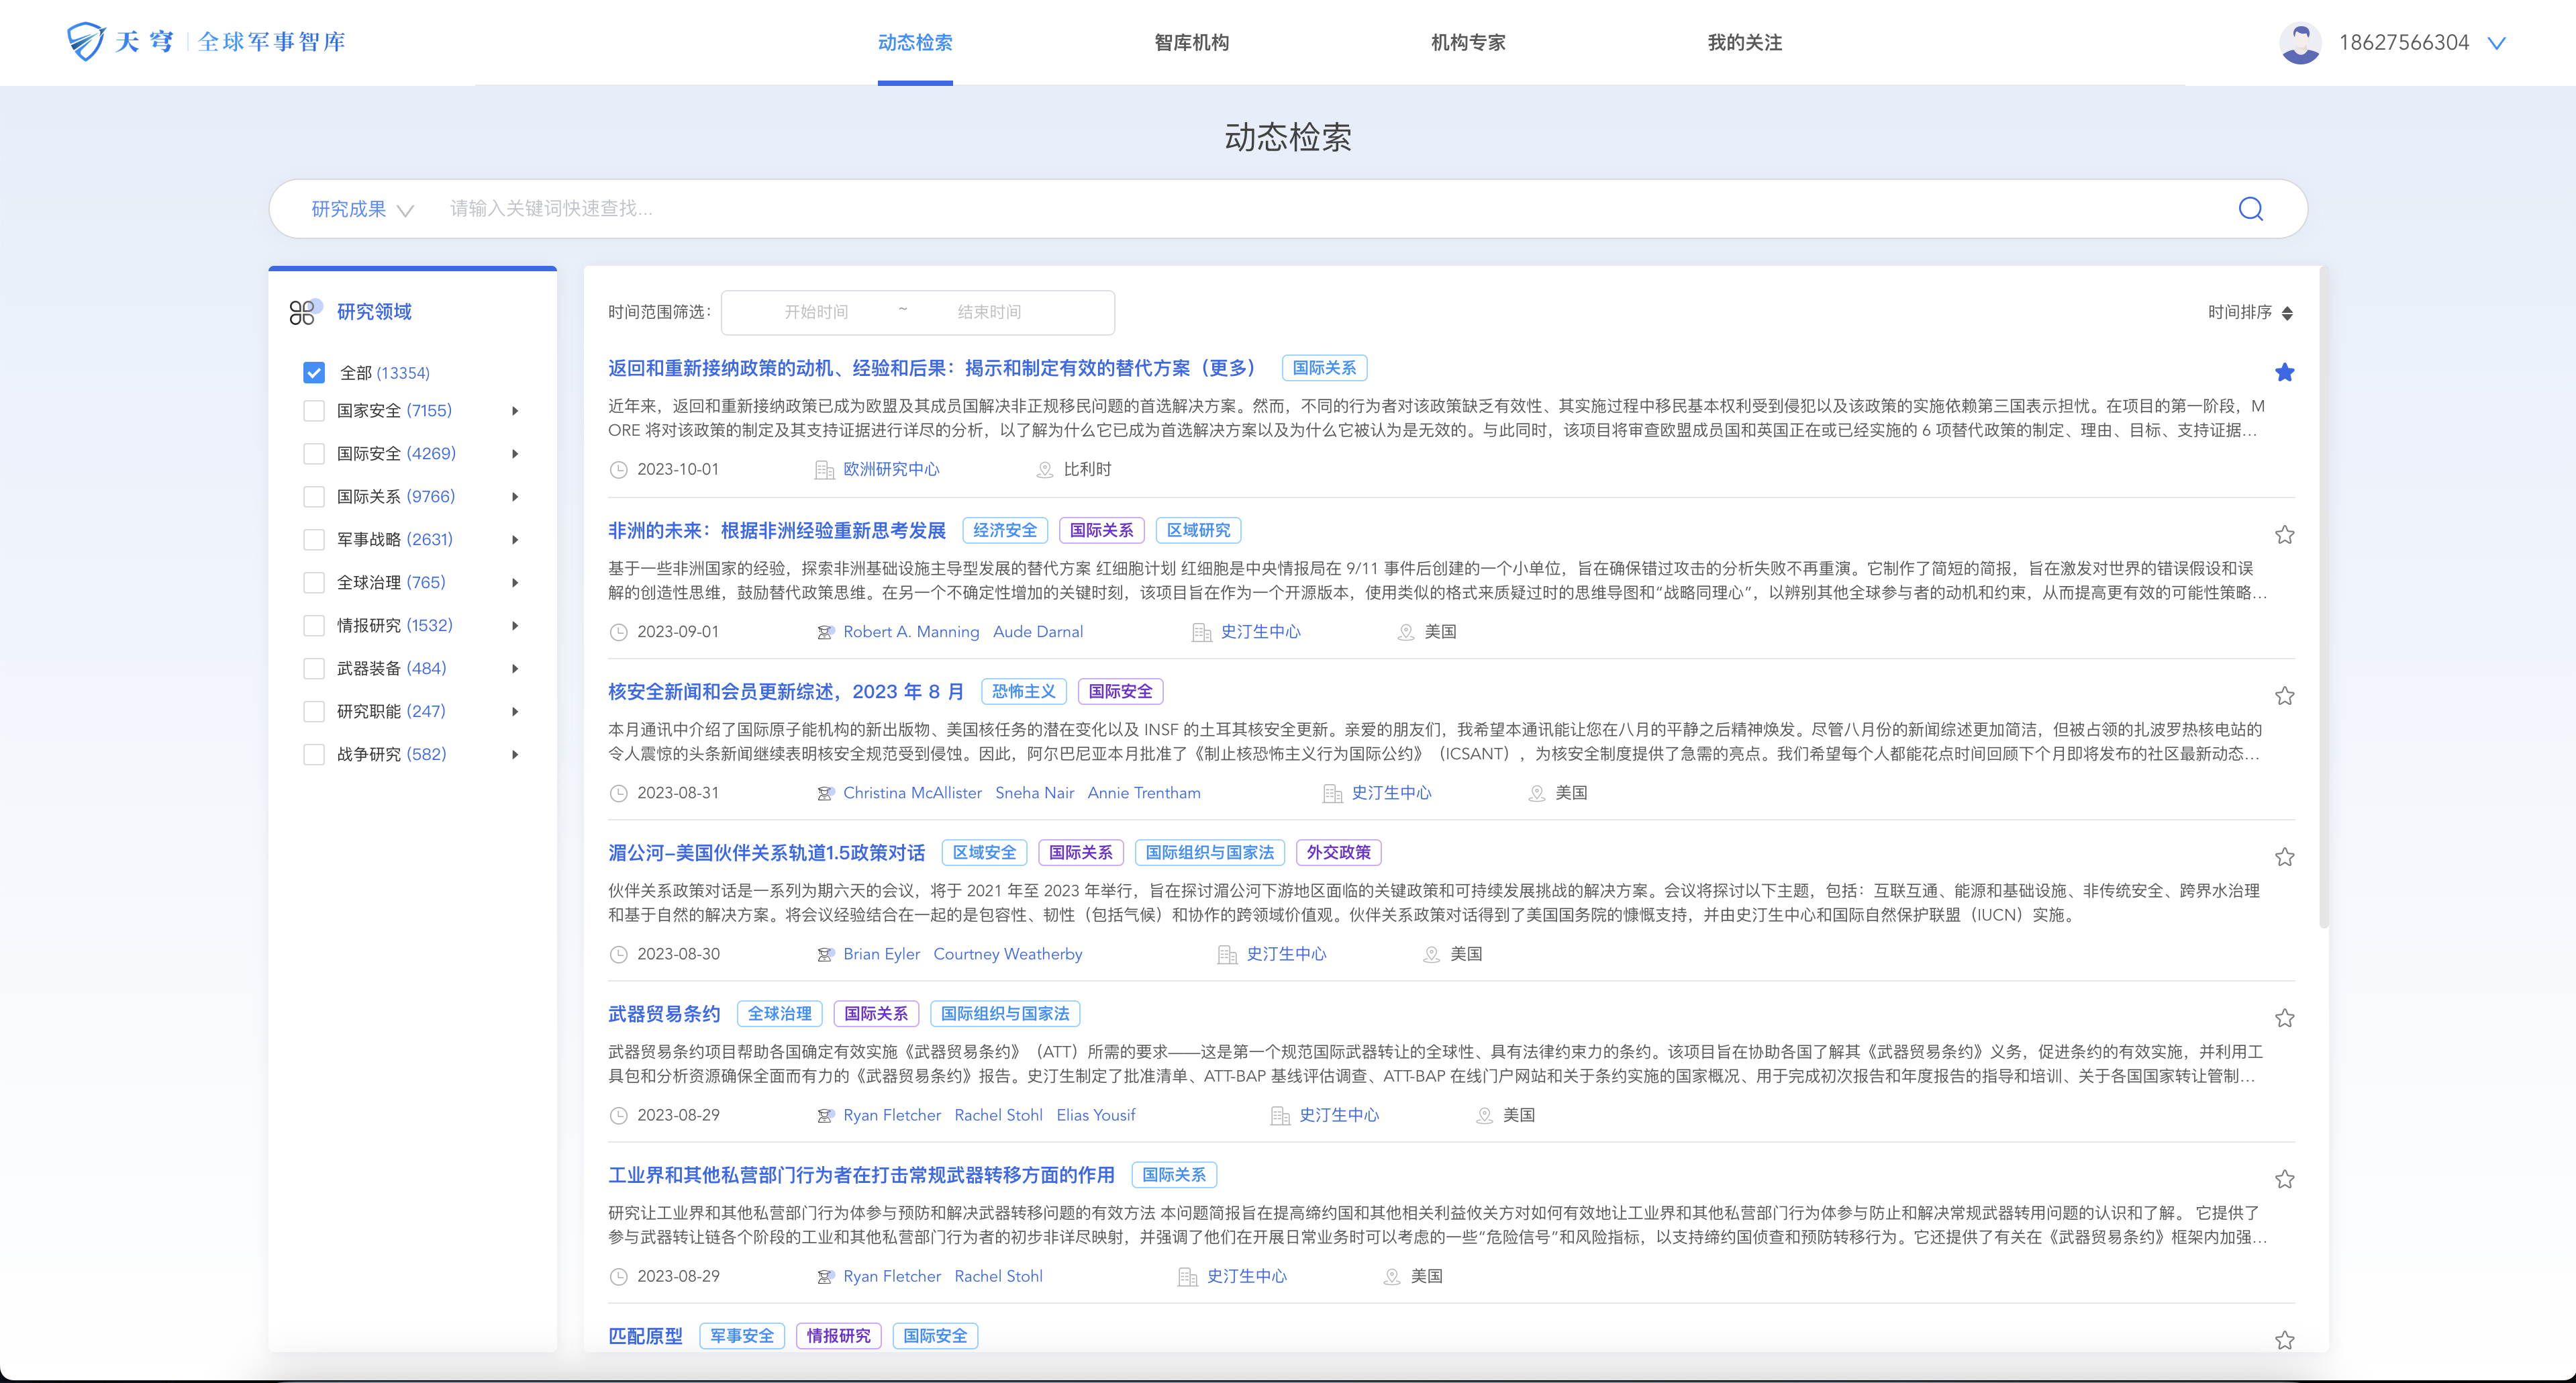This screenshot has height=1383, width=2576.
Task: Switch to the 智库机构 tab
Action: pos(1191,43)
